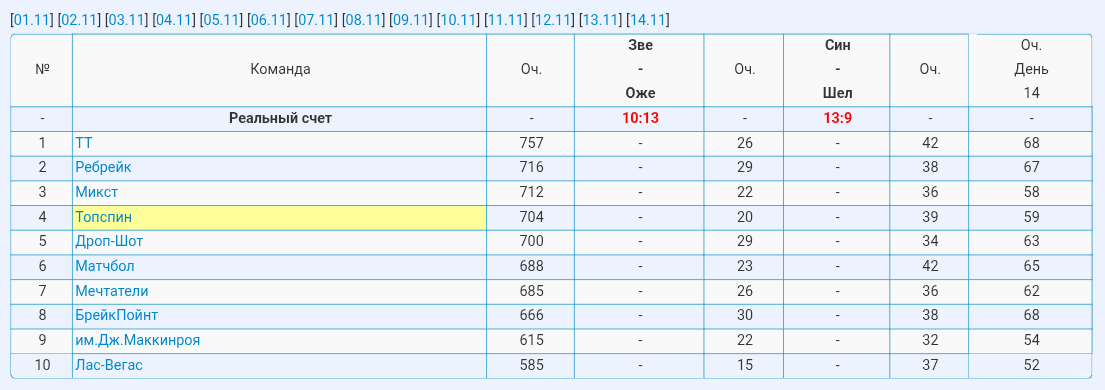Open the Ребрейк team link
Screen dimensions: 1105x390
point(103,168)
